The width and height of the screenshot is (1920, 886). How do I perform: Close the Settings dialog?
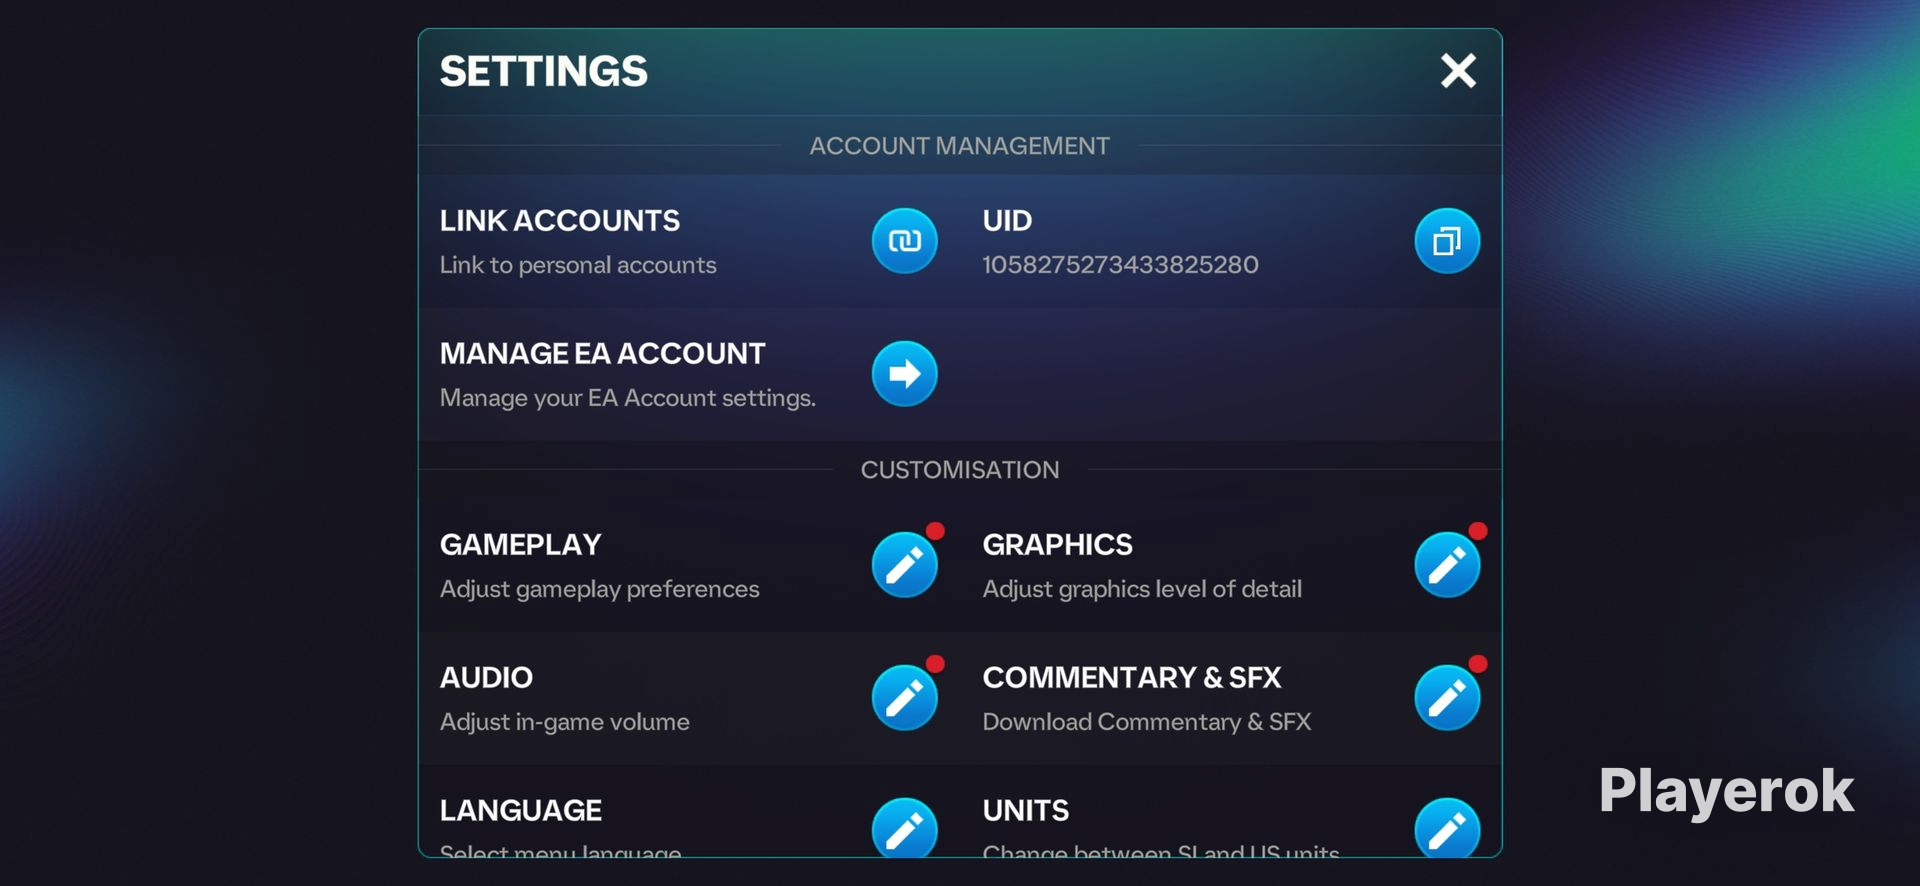[x=1458, y=71]
